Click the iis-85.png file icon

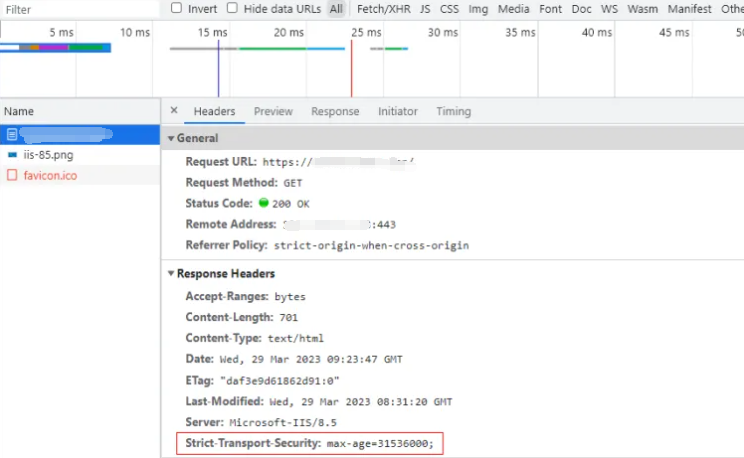(x=12, y=155)
